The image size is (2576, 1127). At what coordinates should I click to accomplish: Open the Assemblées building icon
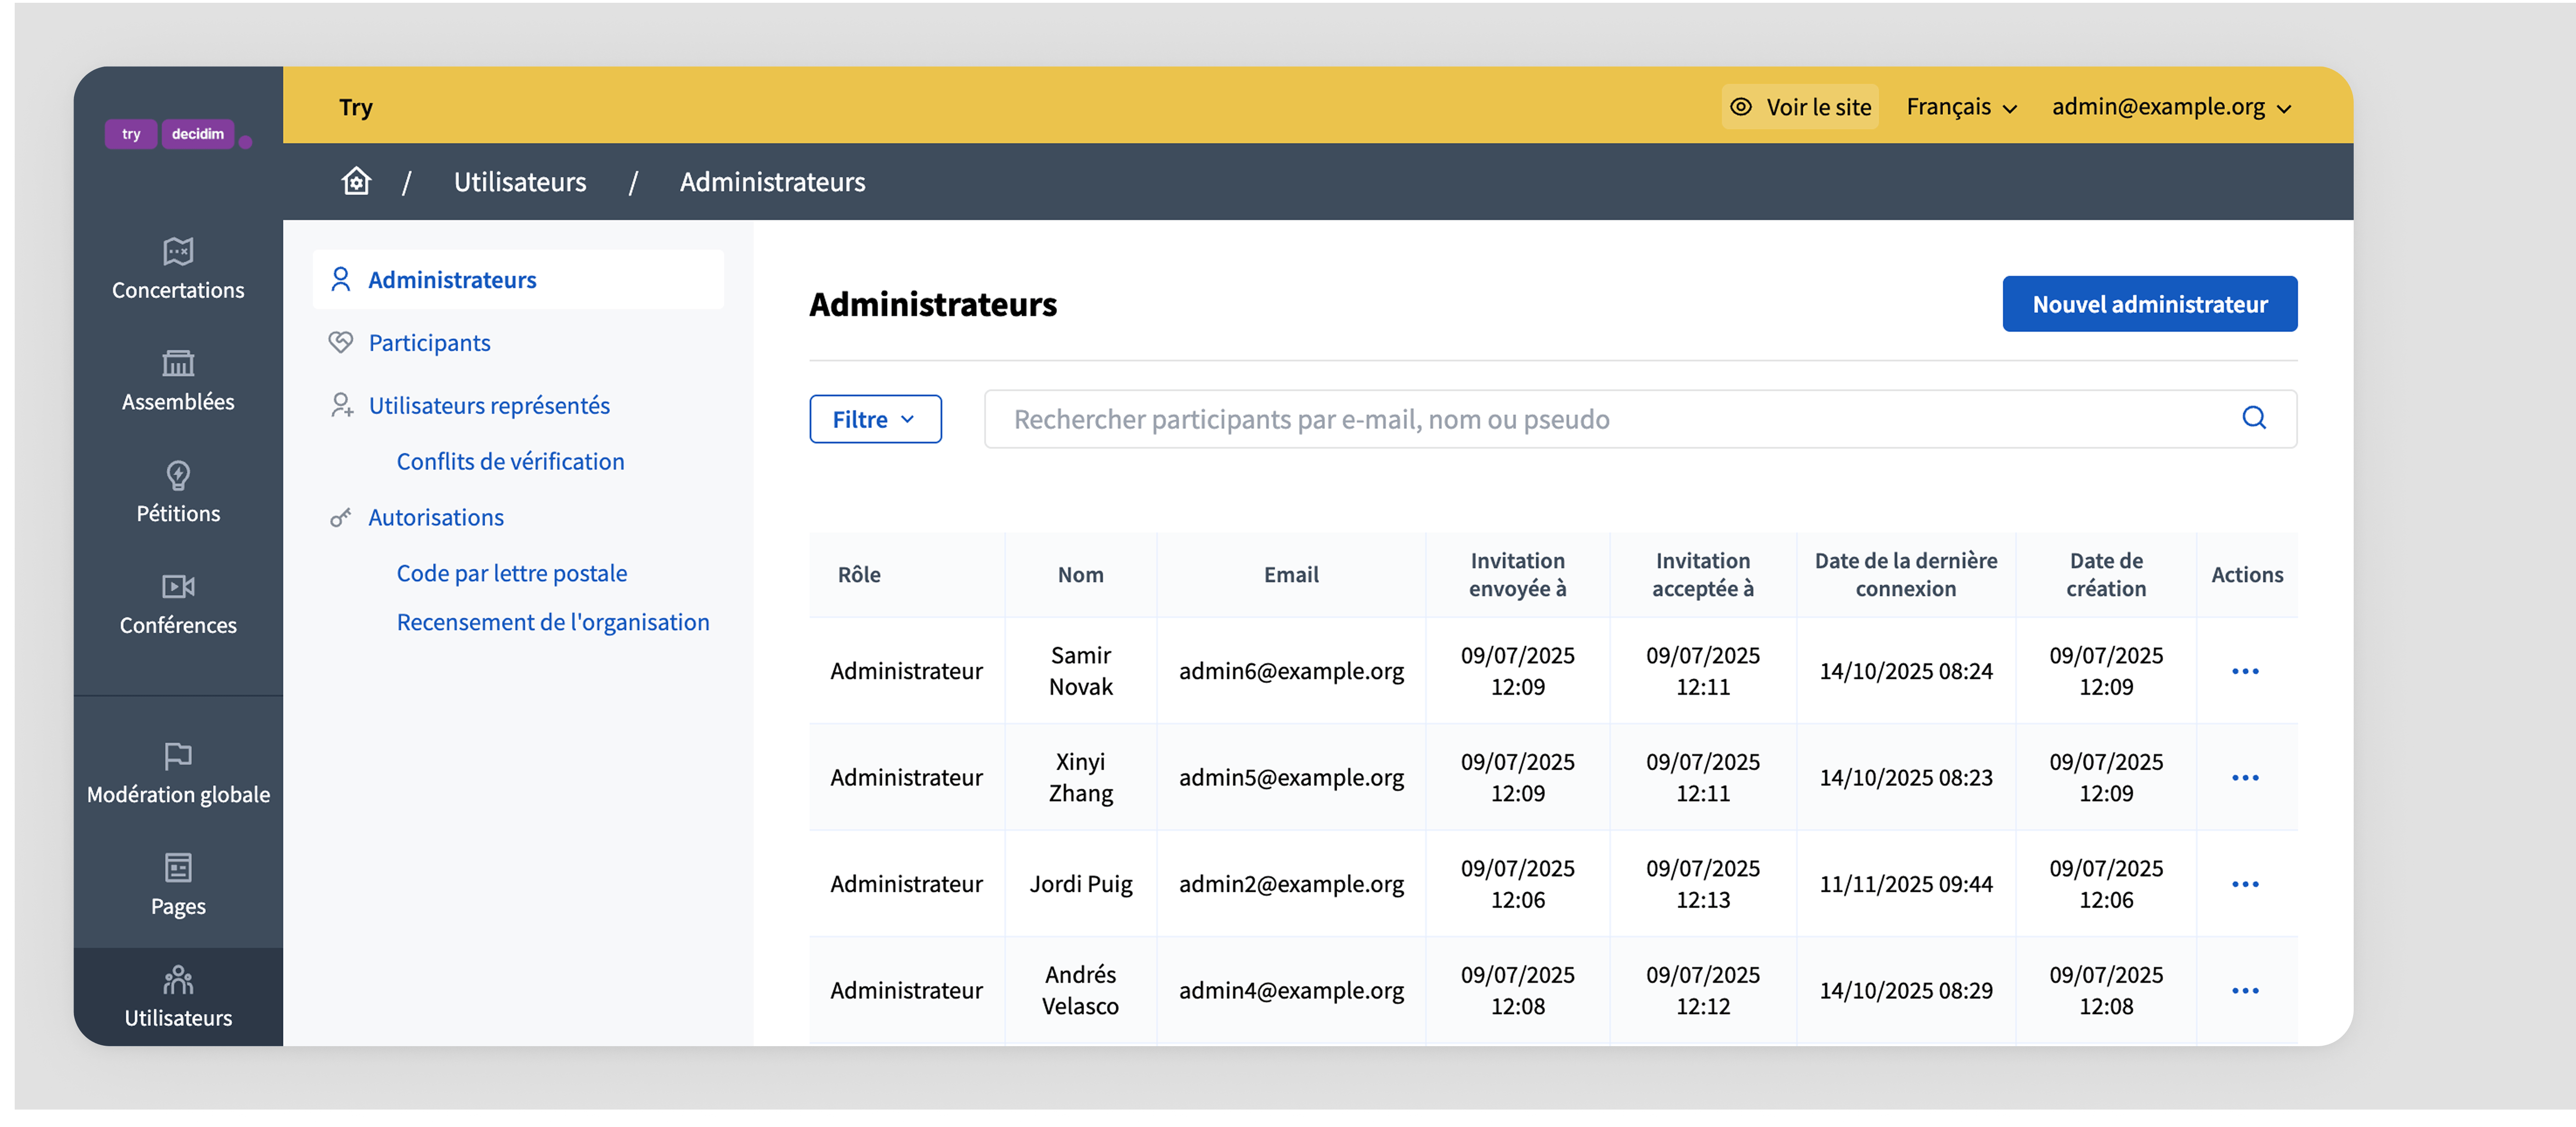(178, 363)
